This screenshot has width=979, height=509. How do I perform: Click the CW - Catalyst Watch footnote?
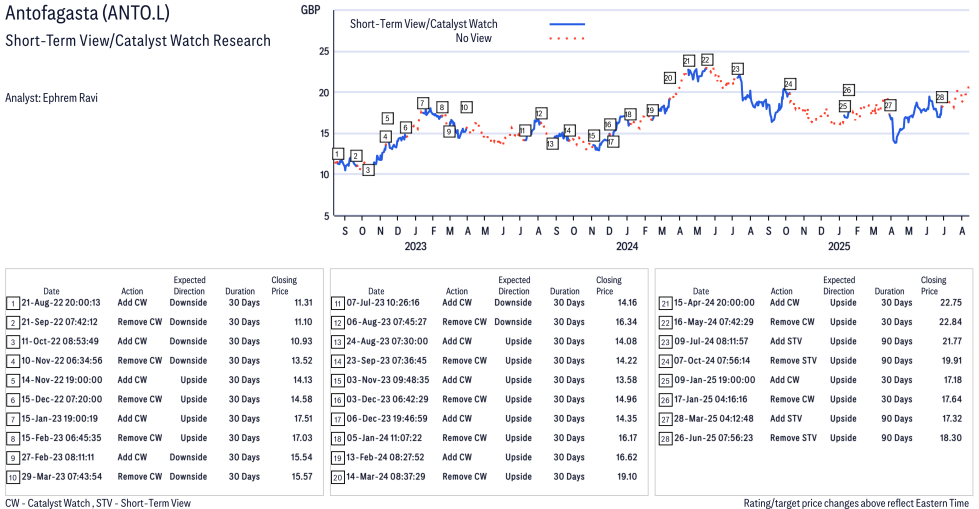click(47, 503)
